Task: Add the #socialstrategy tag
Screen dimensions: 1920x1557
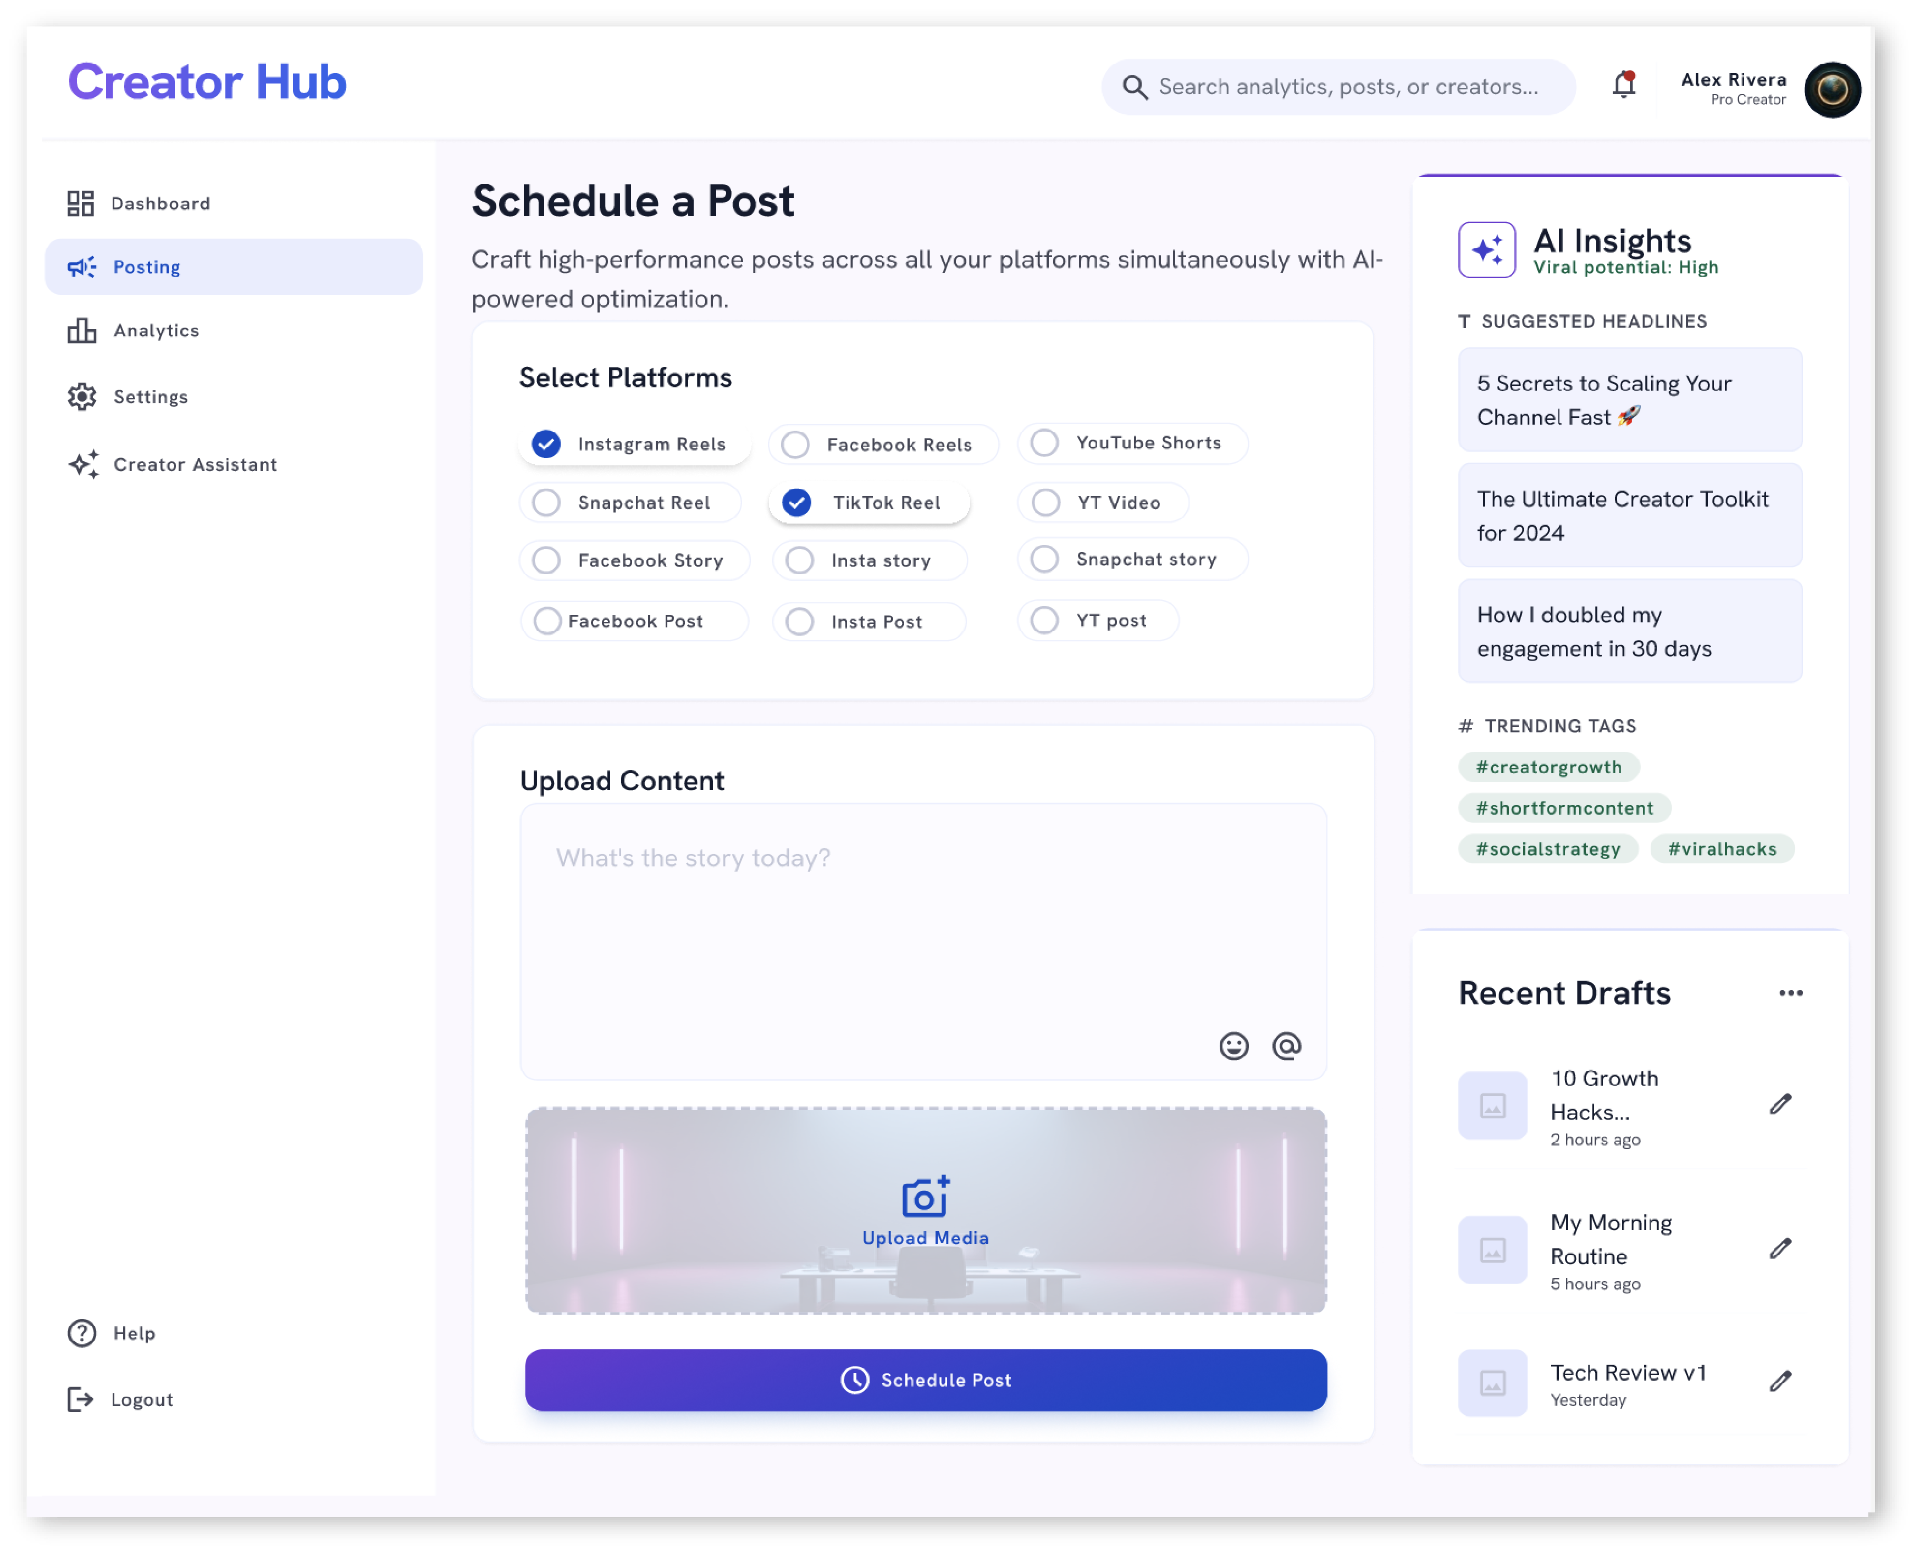Action: (x=1548, y=849)
